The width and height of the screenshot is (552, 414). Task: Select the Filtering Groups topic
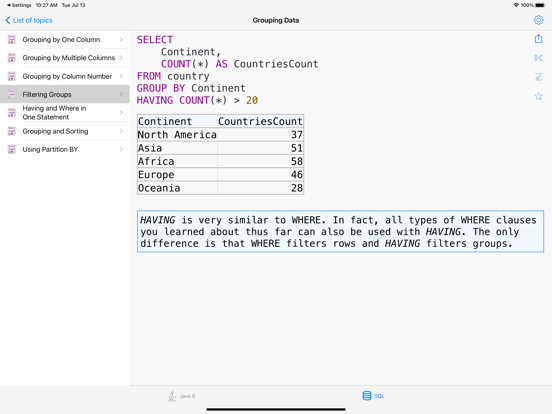[x=65, y=94]
